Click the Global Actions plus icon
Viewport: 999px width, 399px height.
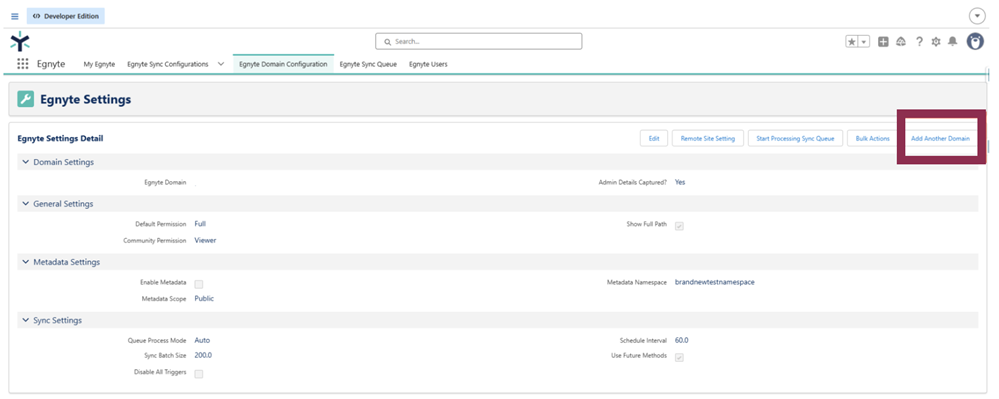point(883,41)
